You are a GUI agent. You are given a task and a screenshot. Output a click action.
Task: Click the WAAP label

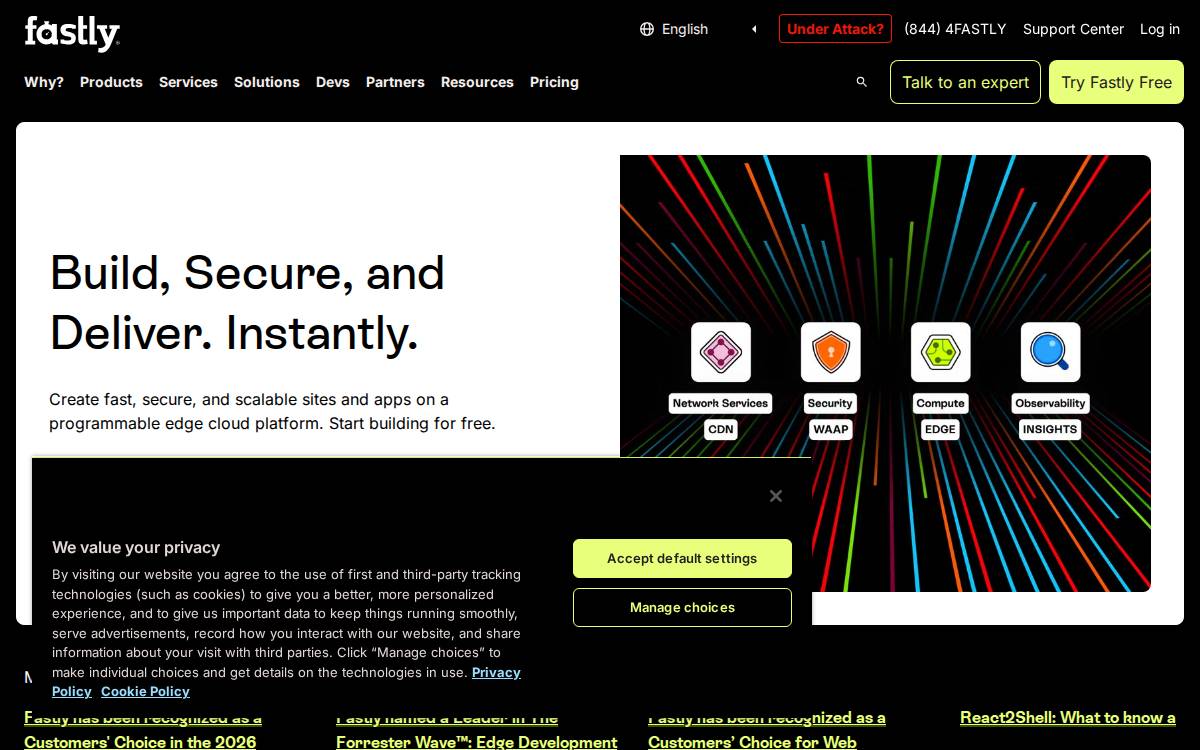pos(830,429)
